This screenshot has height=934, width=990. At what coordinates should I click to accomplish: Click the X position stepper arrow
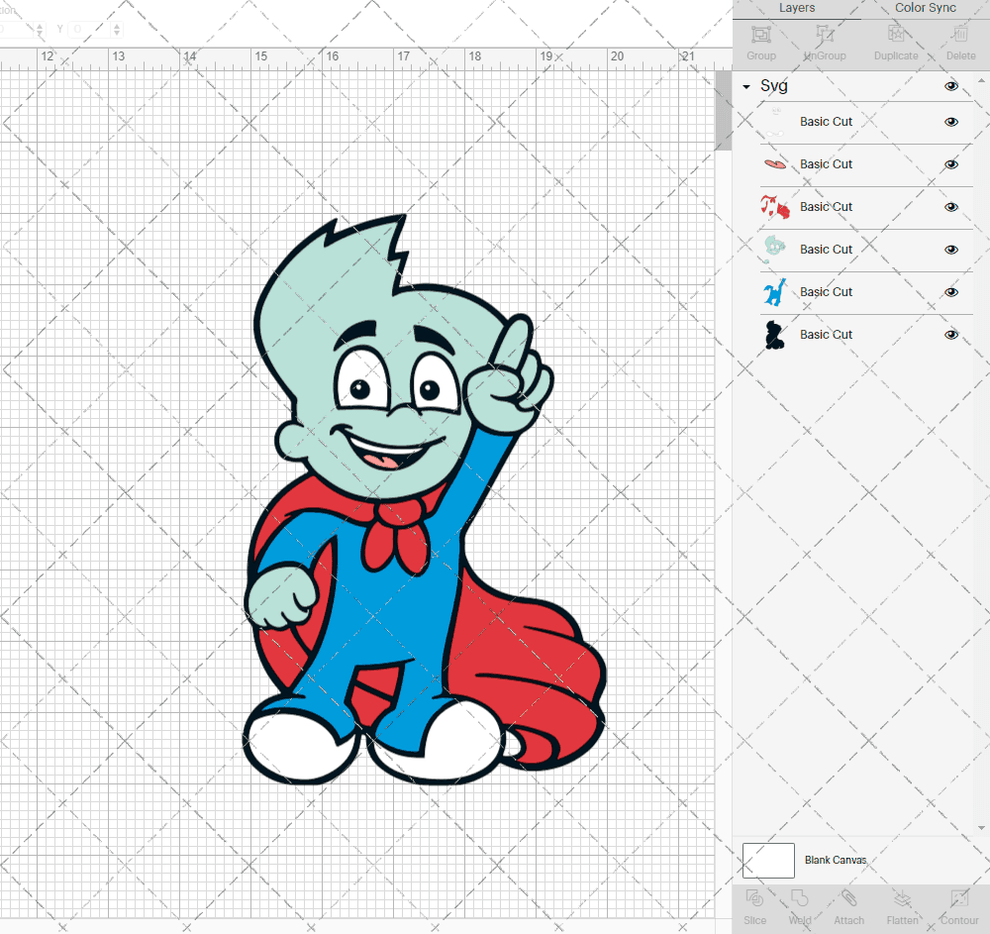[x=40, y=27]
